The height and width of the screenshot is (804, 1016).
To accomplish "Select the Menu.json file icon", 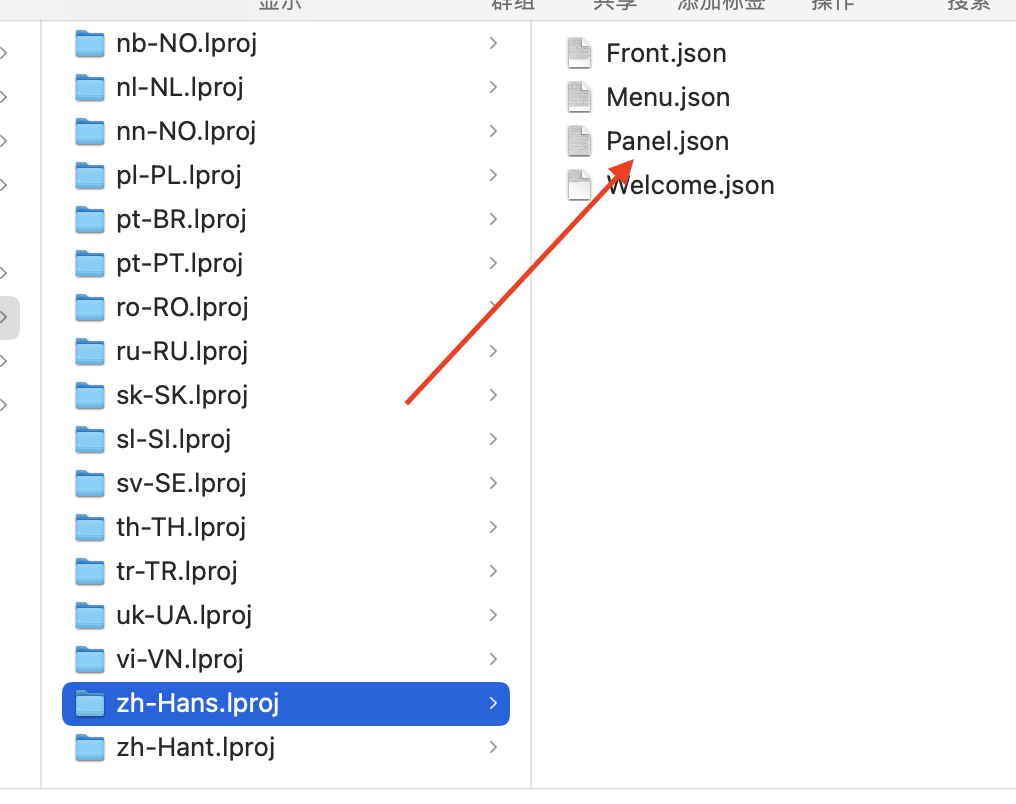I will tap(579, 97).
